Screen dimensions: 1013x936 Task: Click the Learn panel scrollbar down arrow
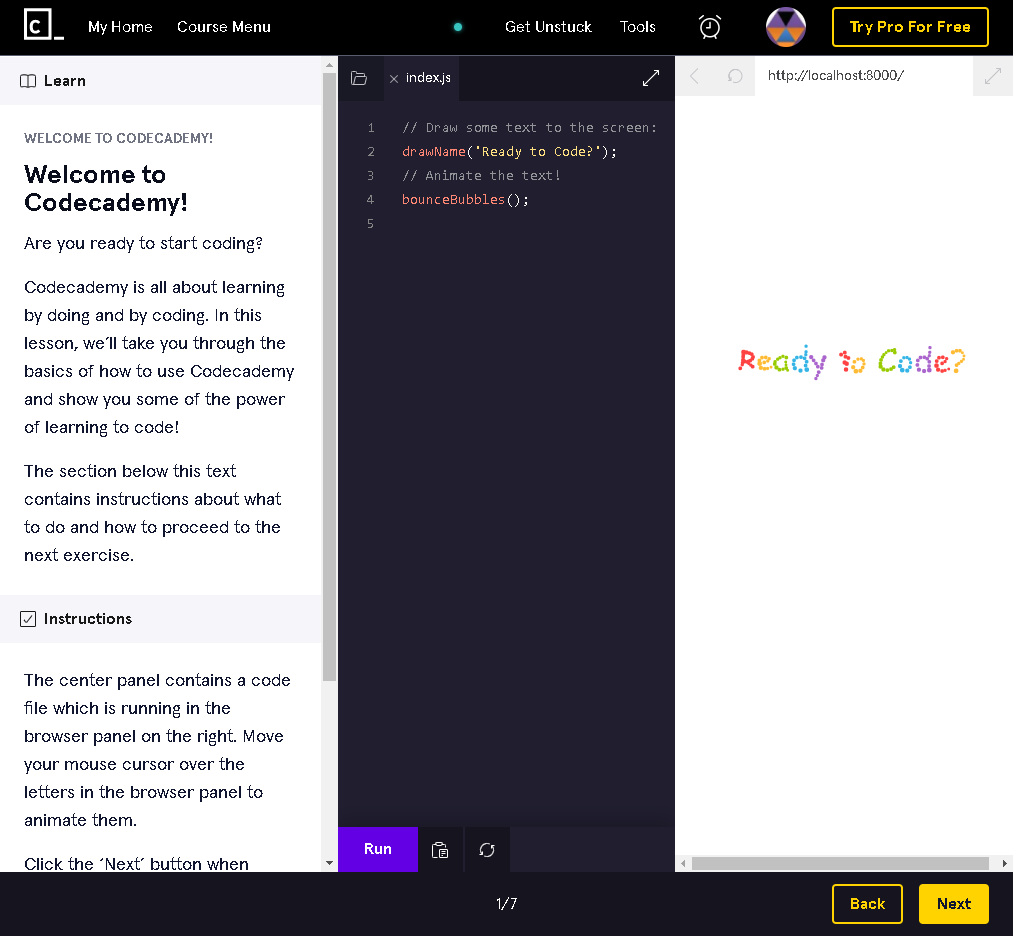[329, 863]
